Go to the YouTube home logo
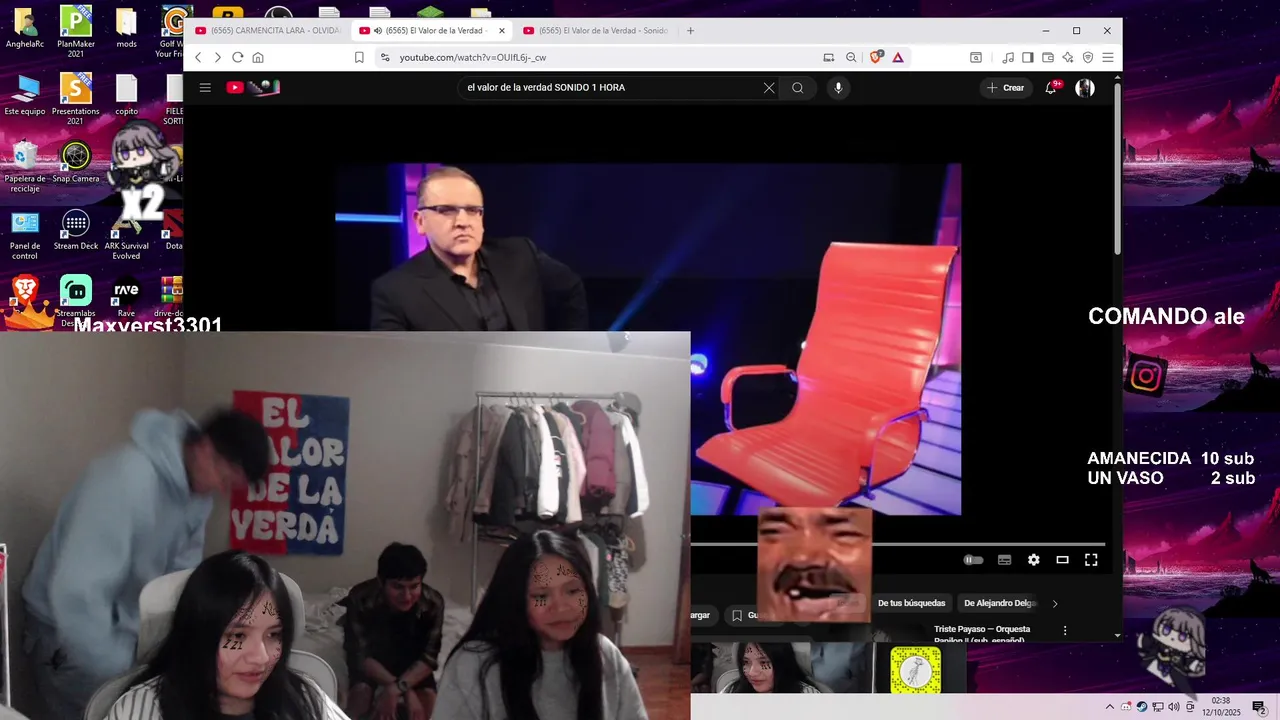1280x720 pixels. 253,88
